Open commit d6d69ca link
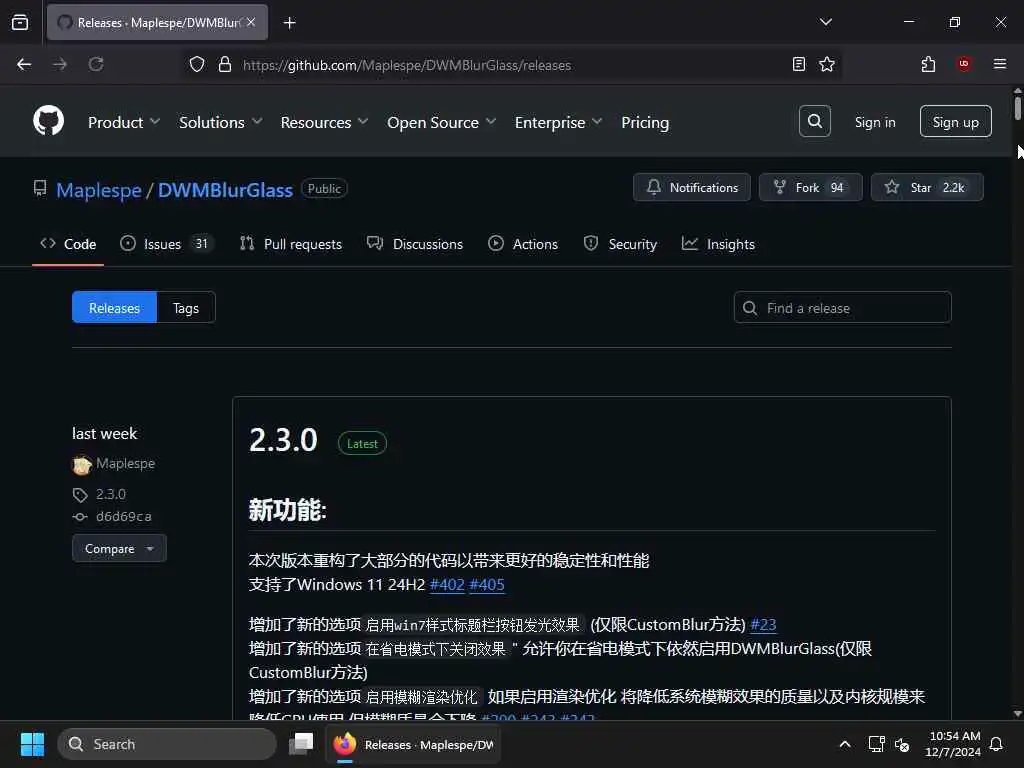This screenshot has width=1024, height=768. point(123,517)
